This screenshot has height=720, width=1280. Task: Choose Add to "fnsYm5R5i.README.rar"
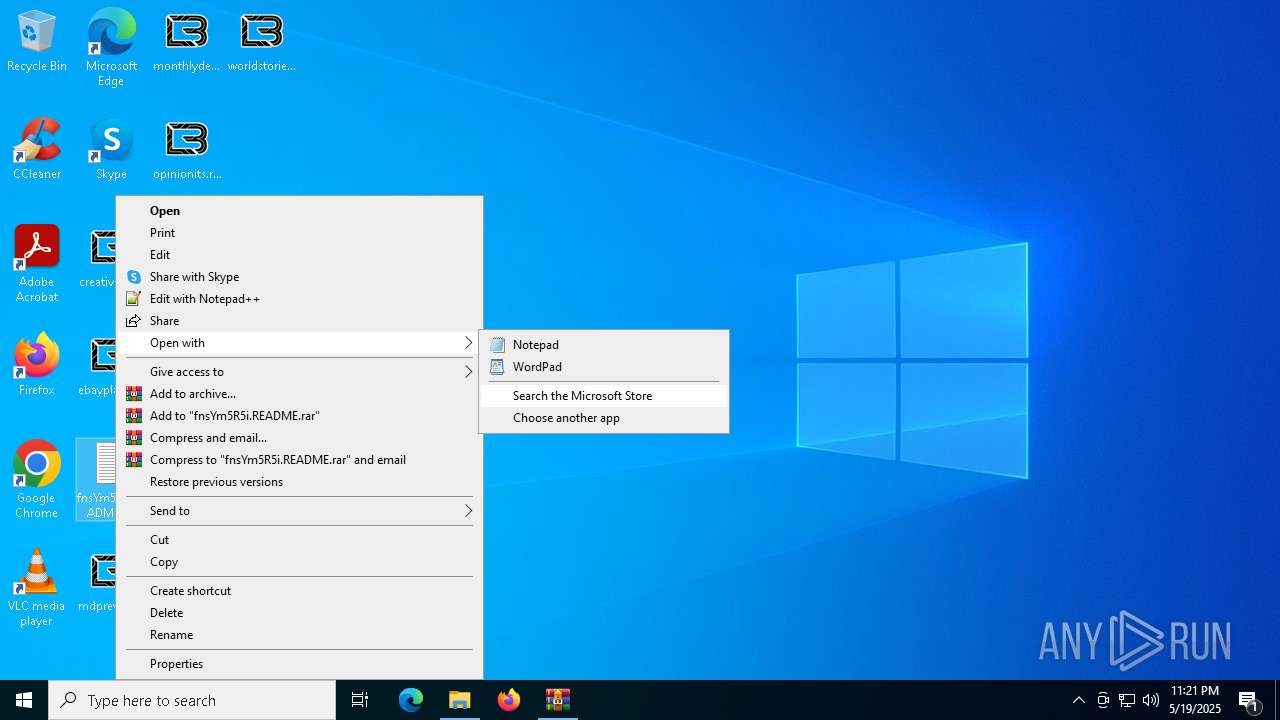299,416
